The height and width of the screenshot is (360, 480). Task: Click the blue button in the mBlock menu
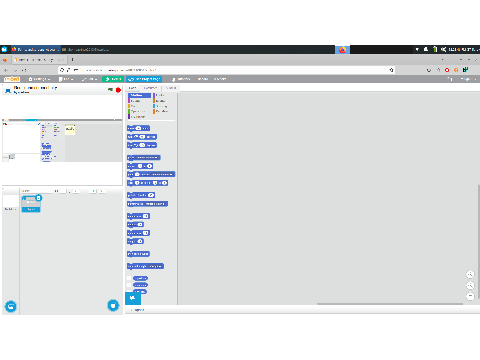(144, 79)
